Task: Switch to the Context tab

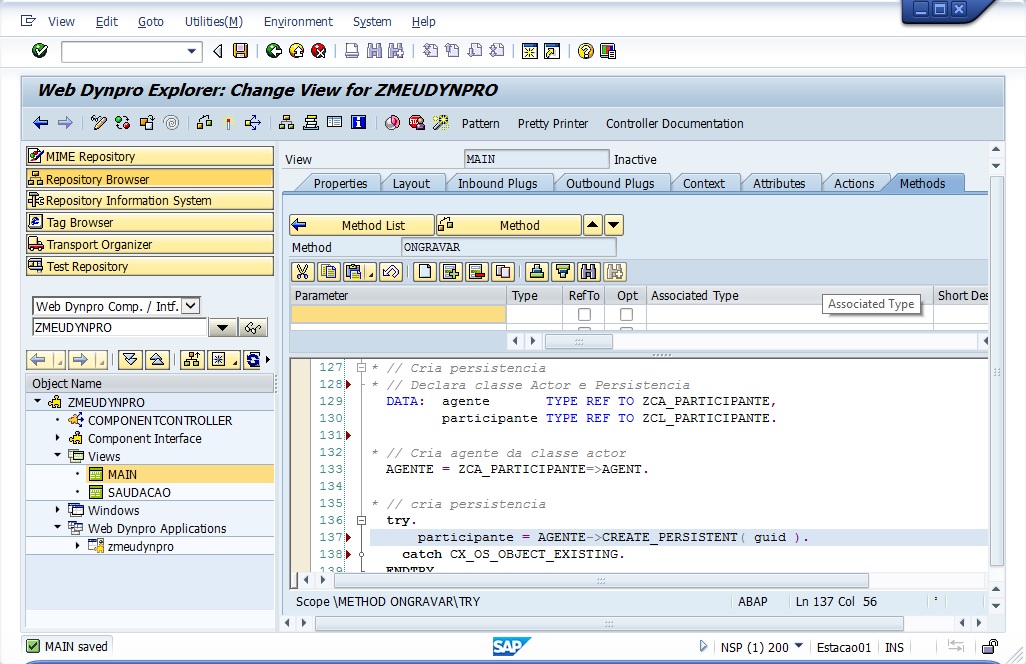Action: point(704,183)
